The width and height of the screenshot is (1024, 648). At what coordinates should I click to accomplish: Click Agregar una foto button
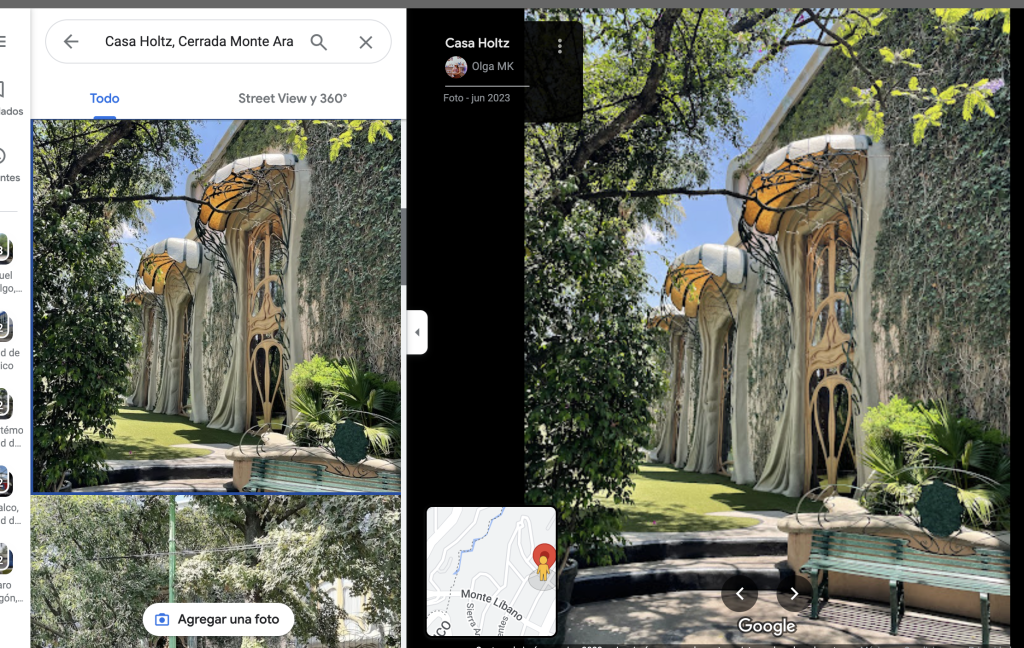[218, 619]
